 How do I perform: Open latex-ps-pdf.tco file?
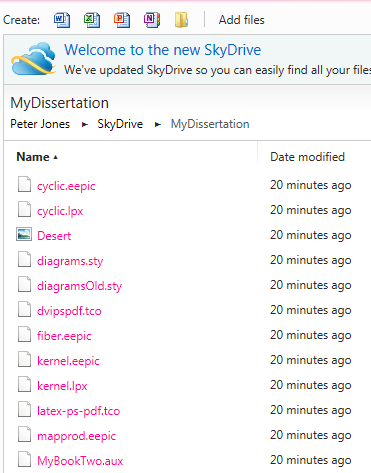pos(78,411)
